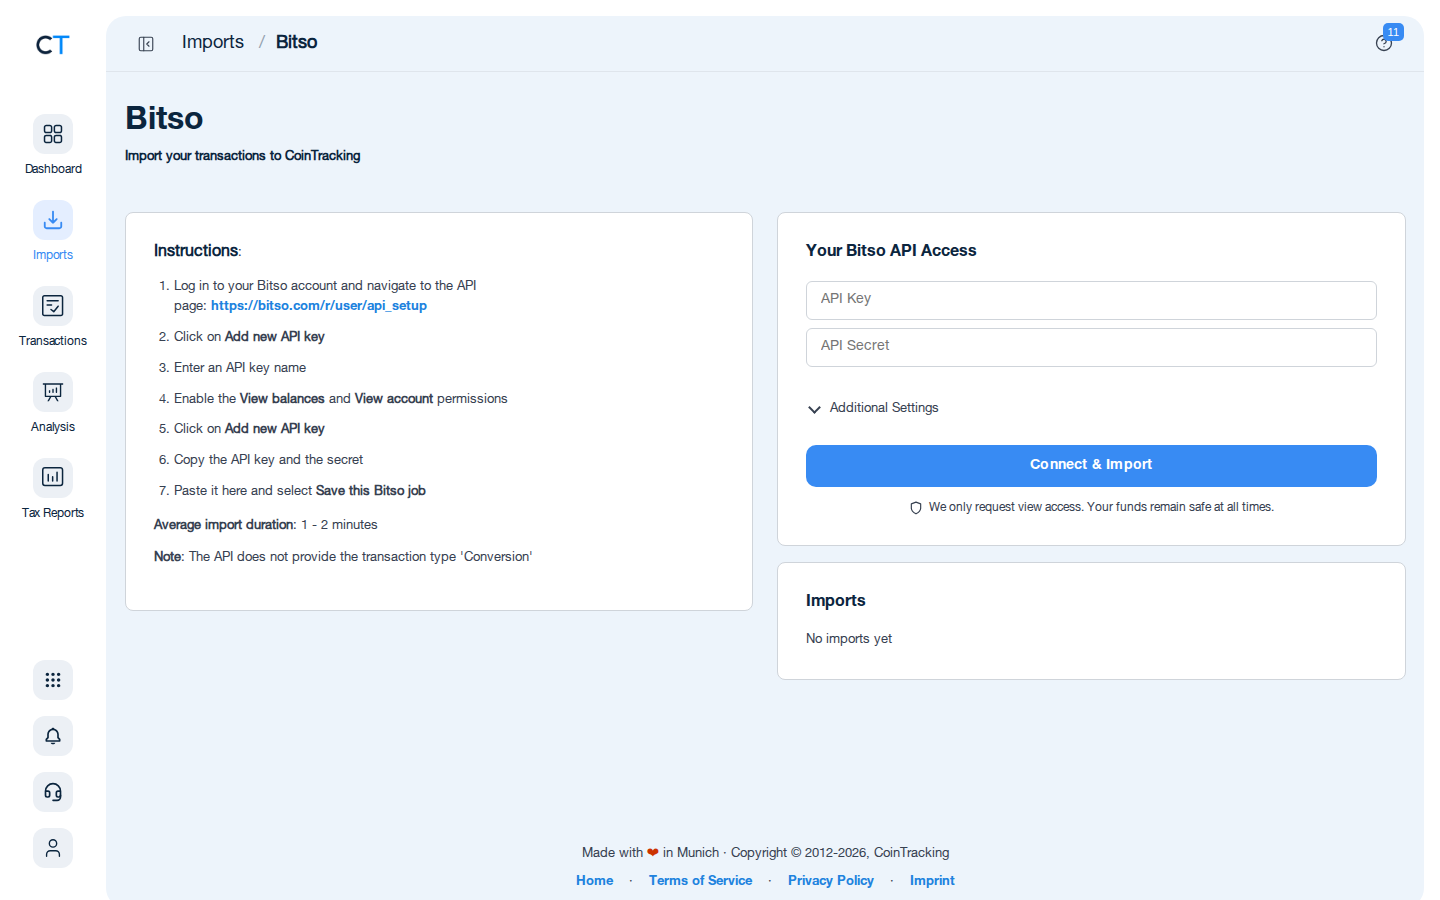Viewport: 1440px width, 900px height.
Task: Click the 'Your Bitso API Access' heading
Action: (x=891, y=250)
